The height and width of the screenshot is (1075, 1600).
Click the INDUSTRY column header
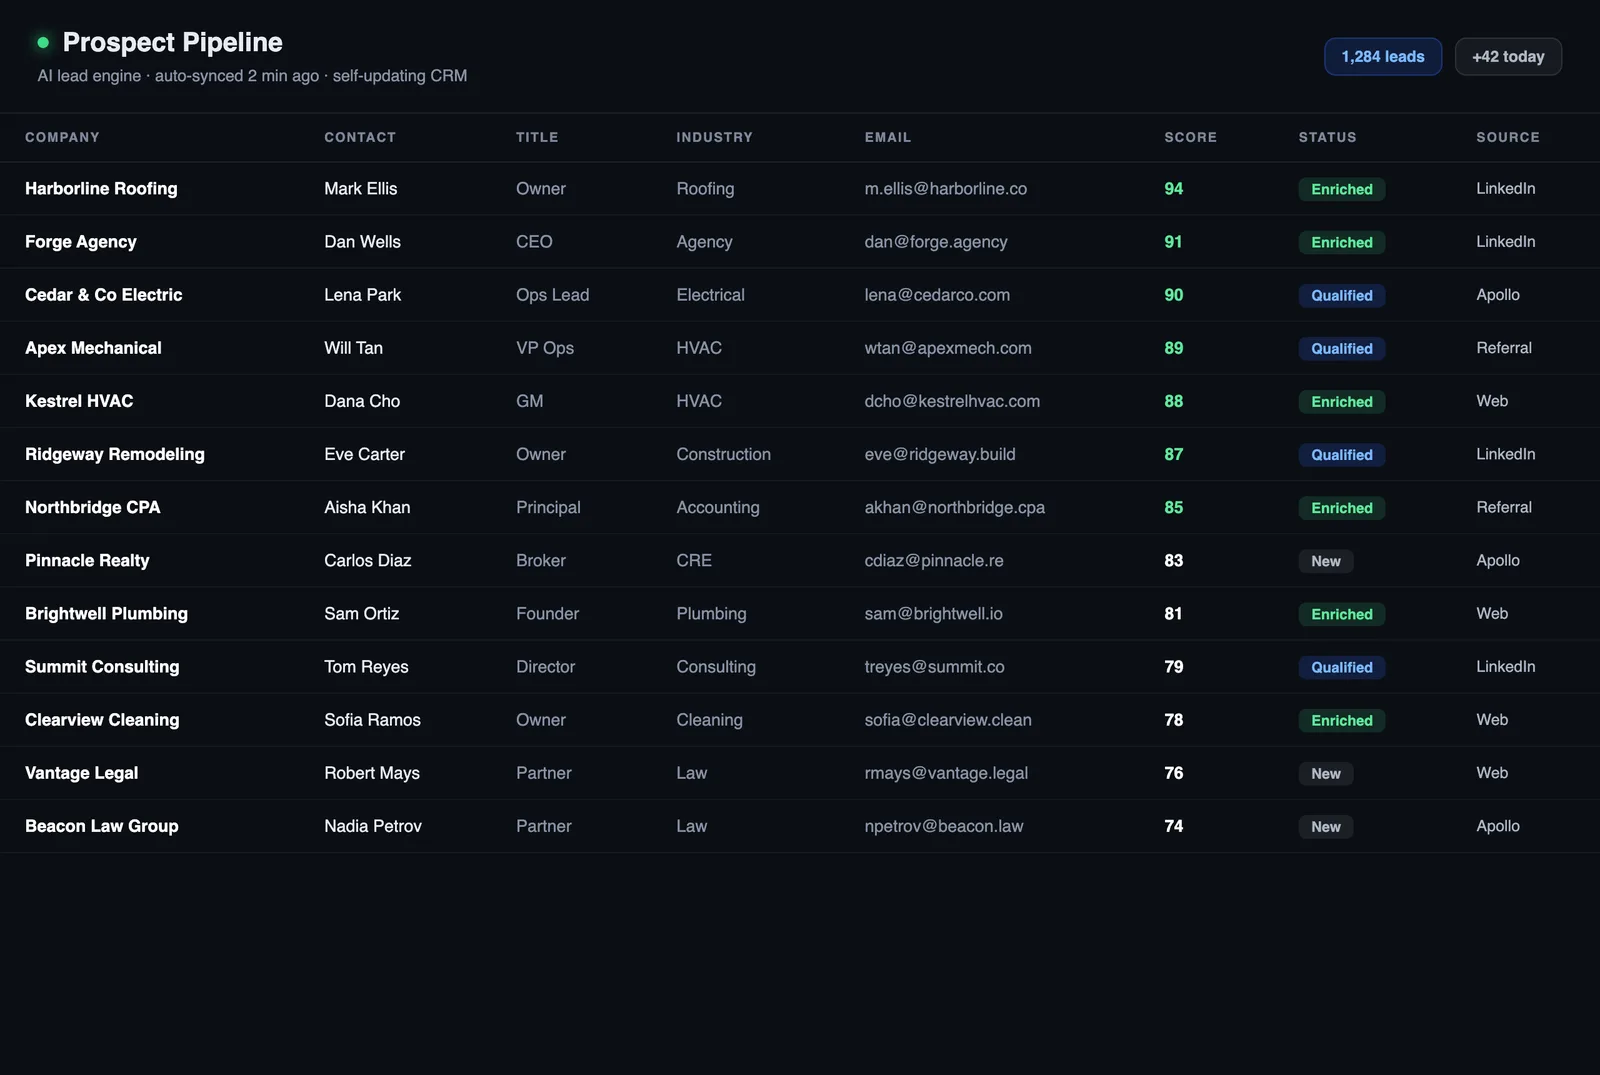click(x=714, y=137)
